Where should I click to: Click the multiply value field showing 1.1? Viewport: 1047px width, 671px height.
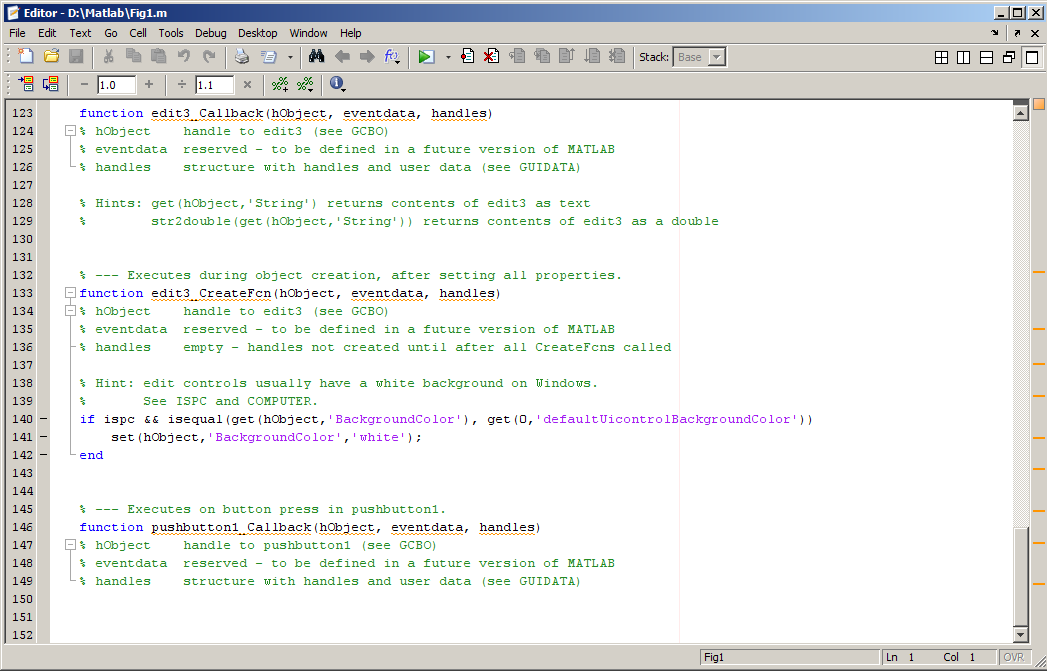click(214, 85)
